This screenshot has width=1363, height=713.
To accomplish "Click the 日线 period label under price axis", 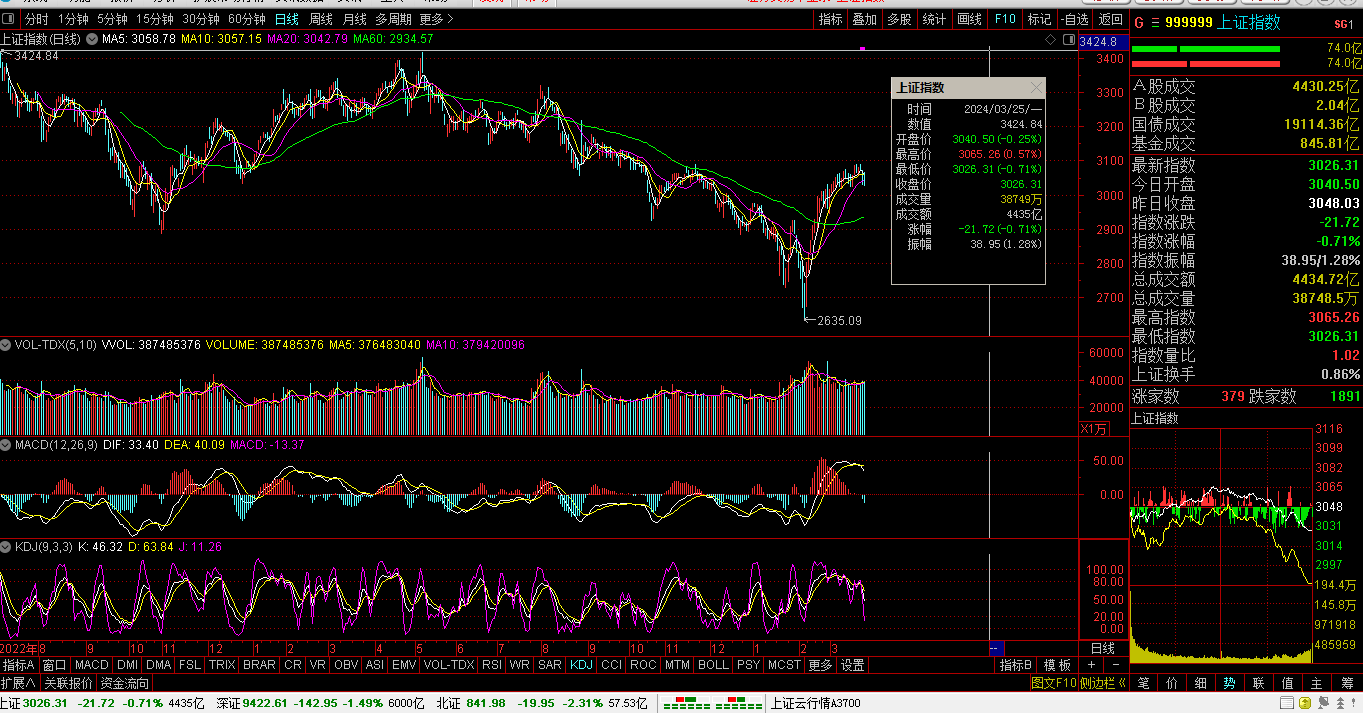I will (1102, 648).
